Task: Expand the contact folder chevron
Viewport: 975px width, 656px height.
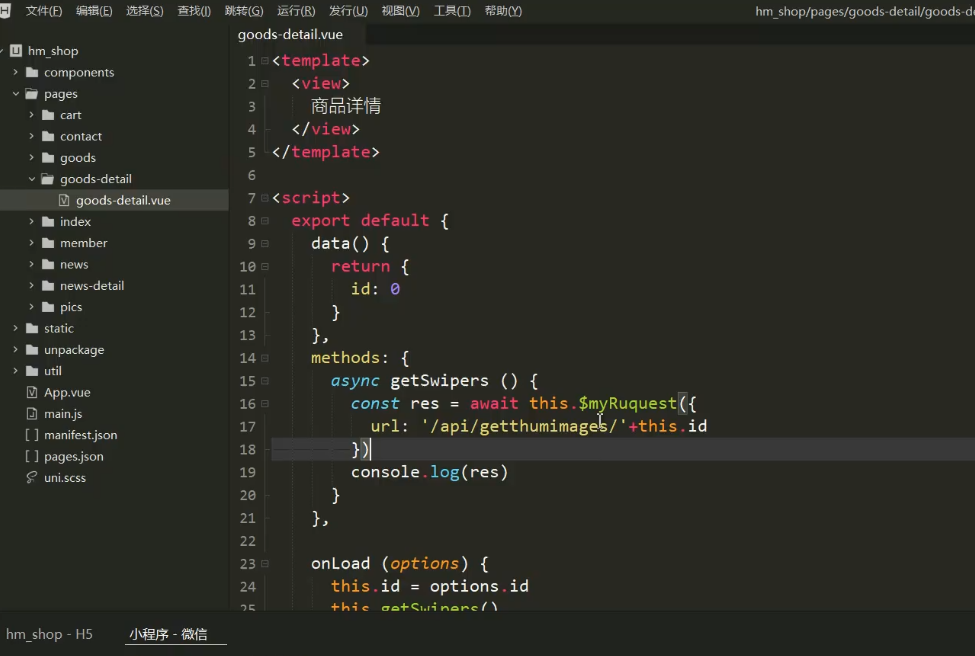Action: [x=31, y=136]
